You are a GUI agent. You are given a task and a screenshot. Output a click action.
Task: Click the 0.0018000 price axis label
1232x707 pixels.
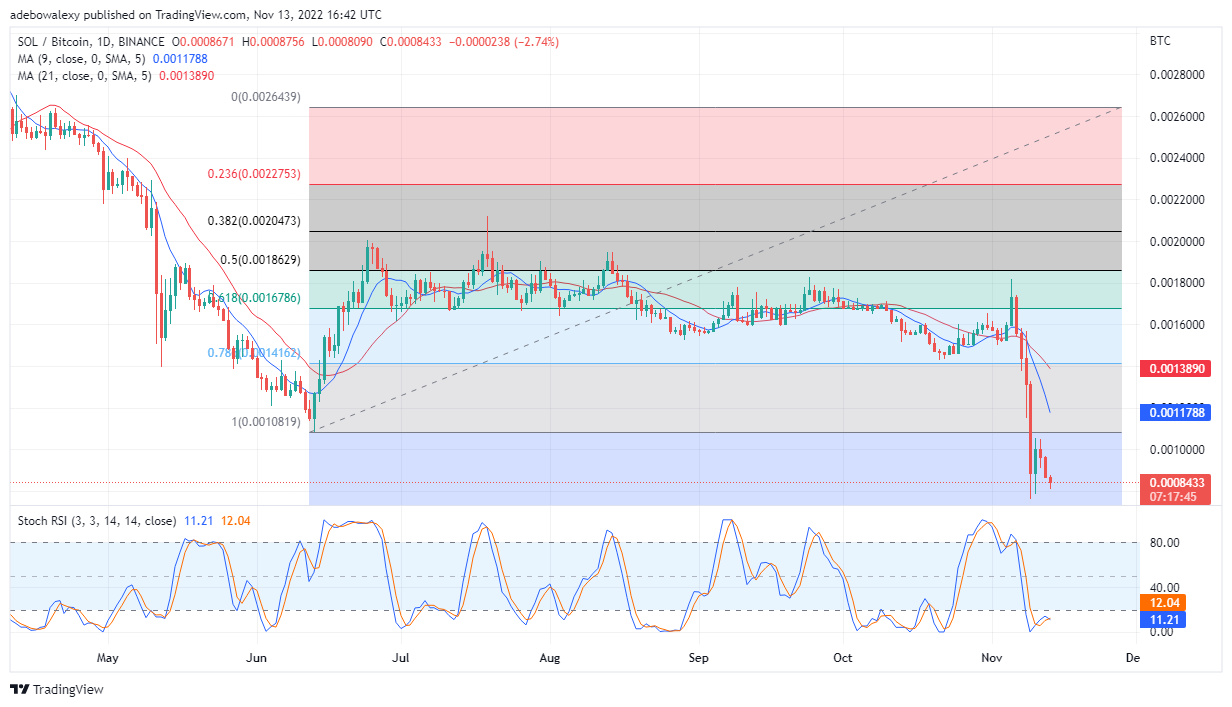pyautogui.click(x=1177, y=283)
